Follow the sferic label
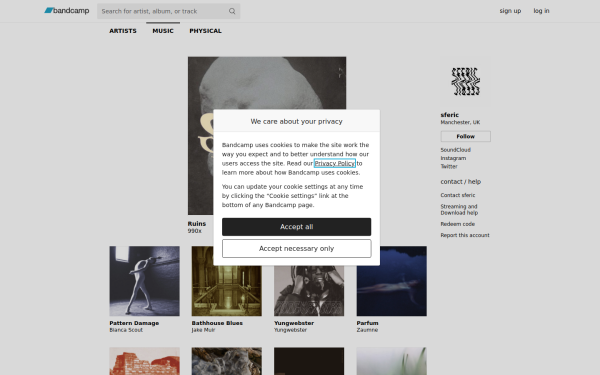 coord(465,136)
